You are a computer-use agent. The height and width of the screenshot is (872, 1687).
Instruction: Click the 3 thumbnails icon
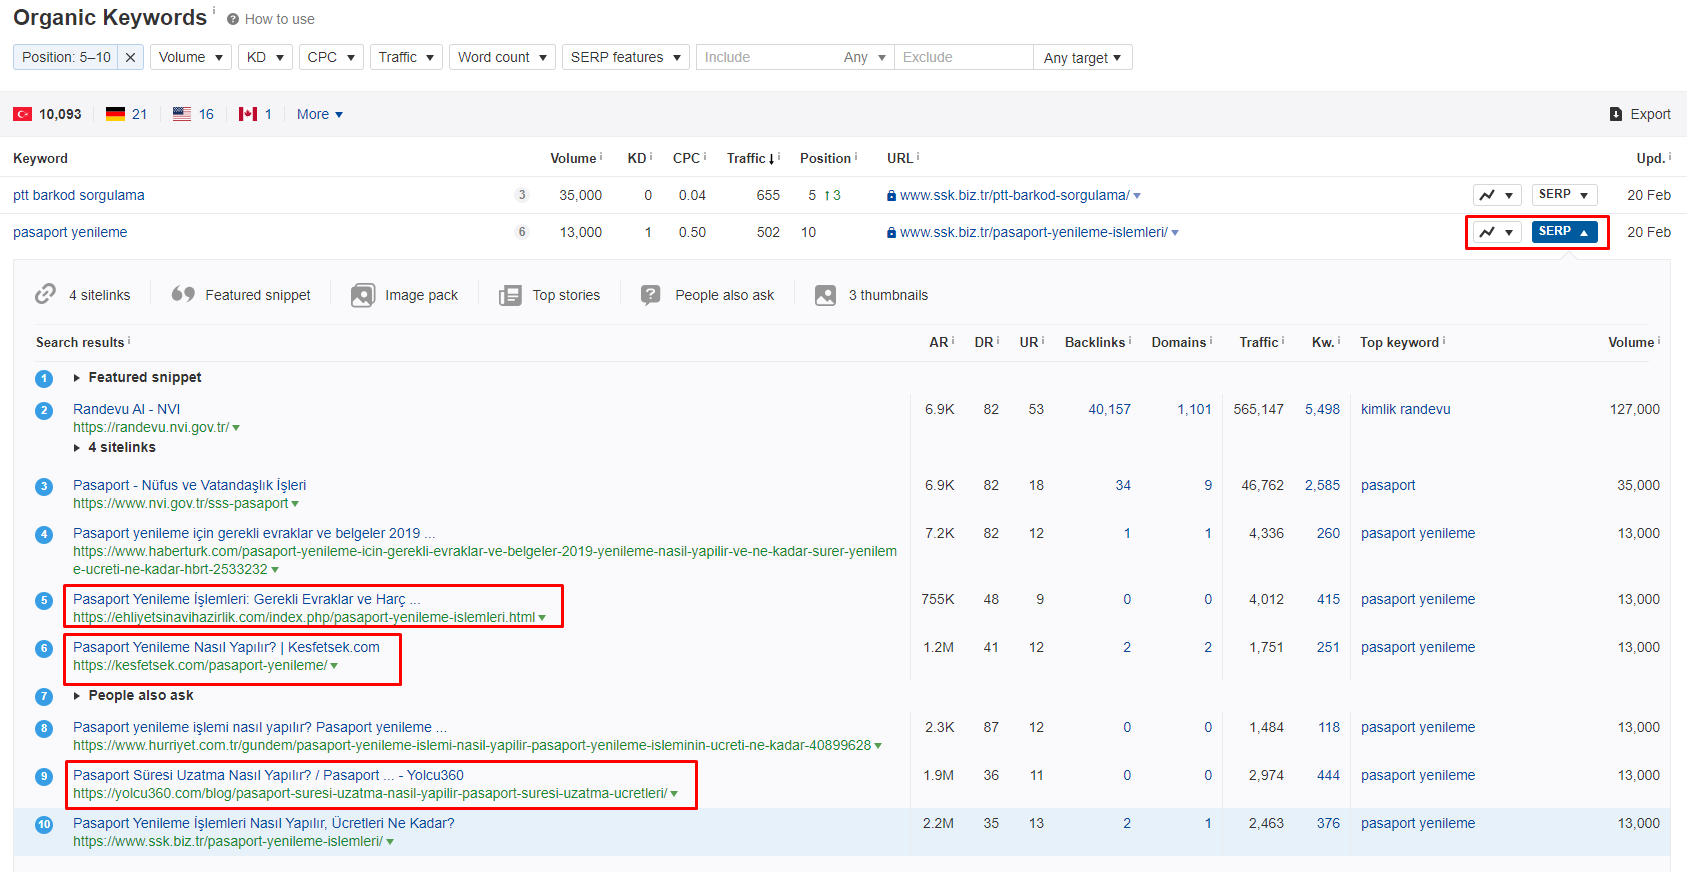(x=825, y=295)
